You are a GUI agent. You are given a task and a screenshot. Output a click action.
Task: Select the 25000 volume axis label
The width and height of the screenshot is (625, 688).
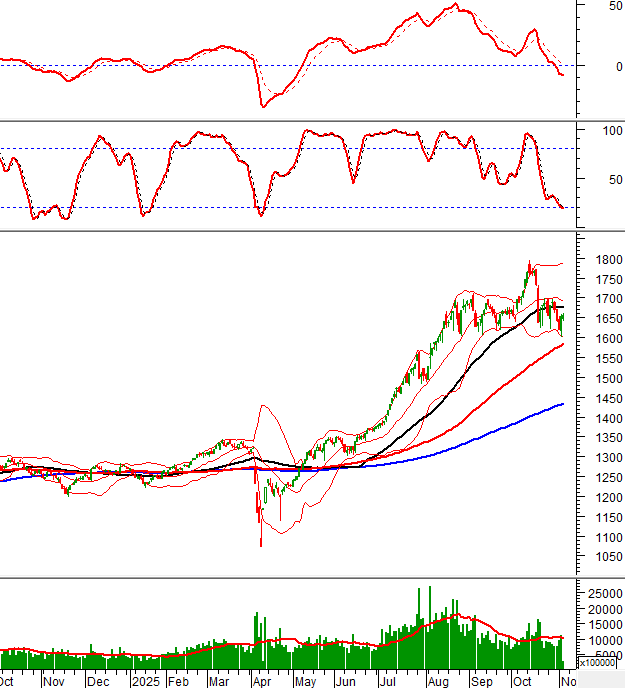[x=605, y=594]
